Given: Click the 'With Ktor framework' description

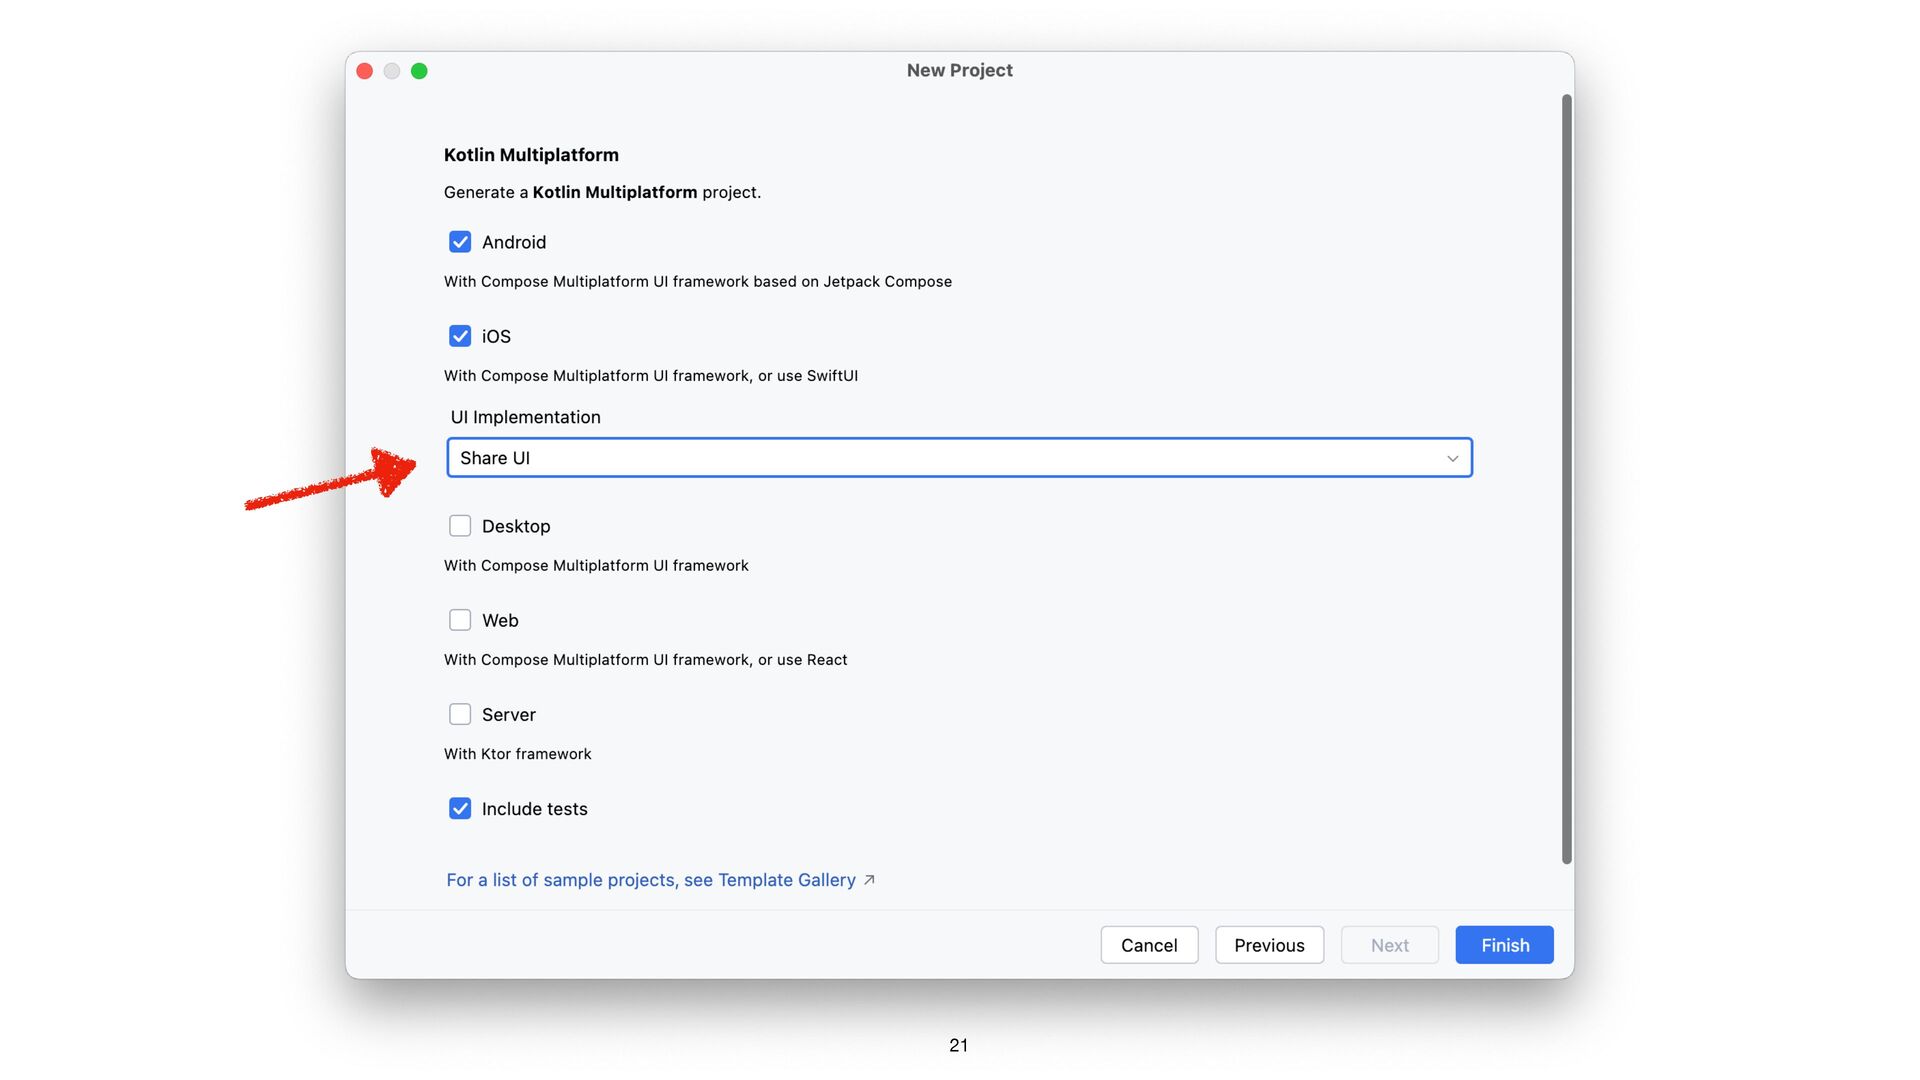Looking at the screenshot, I should click(517, 754).
